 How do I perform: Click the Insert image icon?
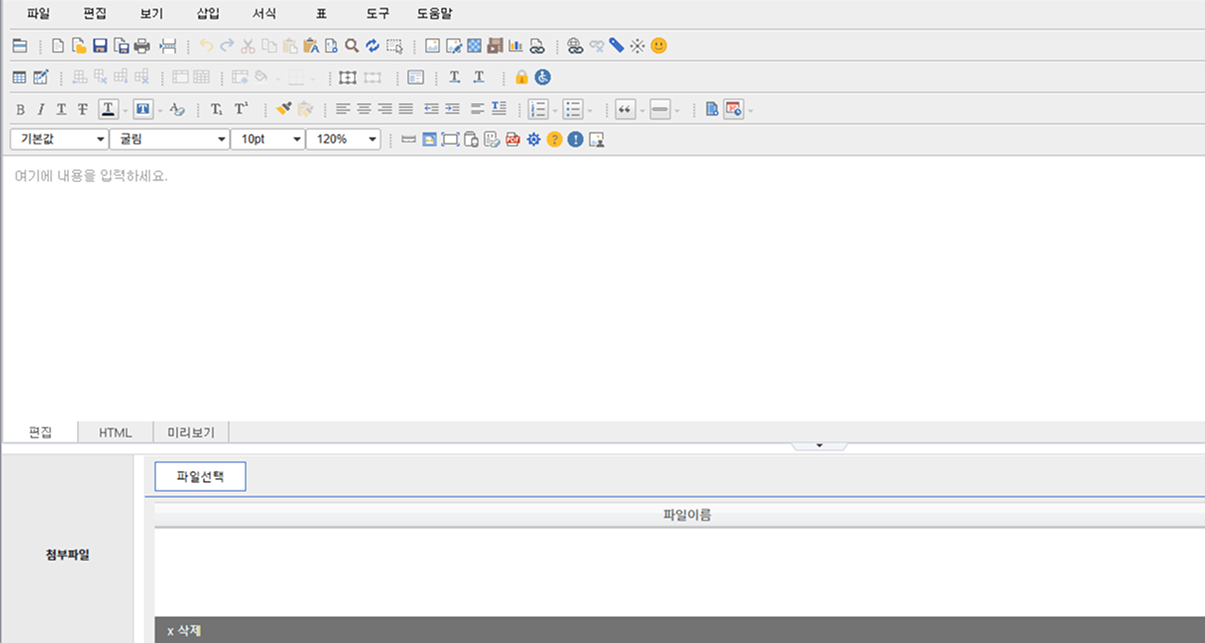(433, 46)
